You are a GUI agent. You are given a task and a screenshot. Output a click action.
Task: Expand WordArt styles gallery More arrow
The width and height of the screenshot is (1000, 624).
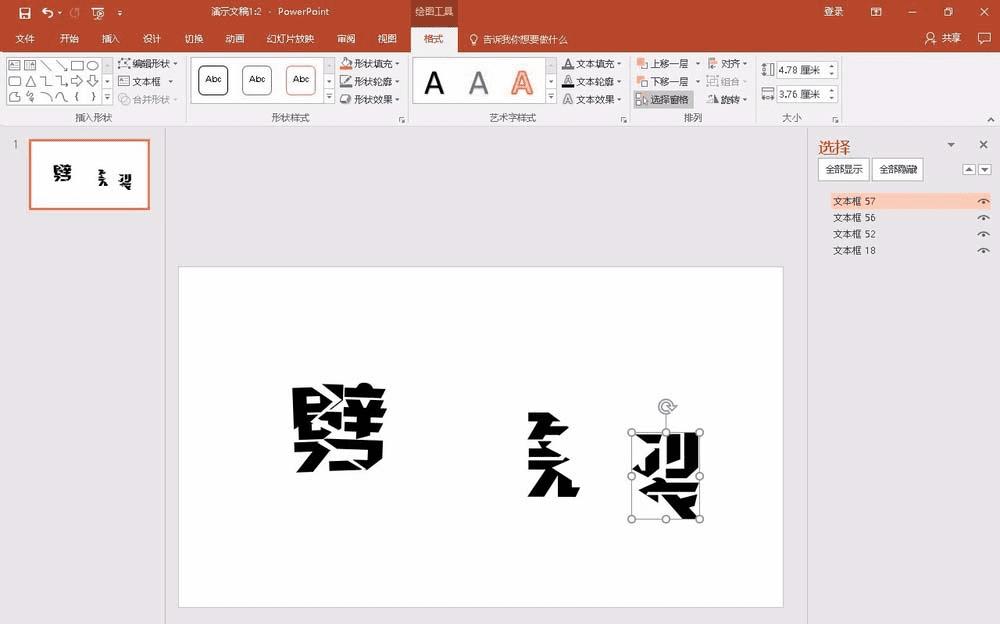point(551,97)
